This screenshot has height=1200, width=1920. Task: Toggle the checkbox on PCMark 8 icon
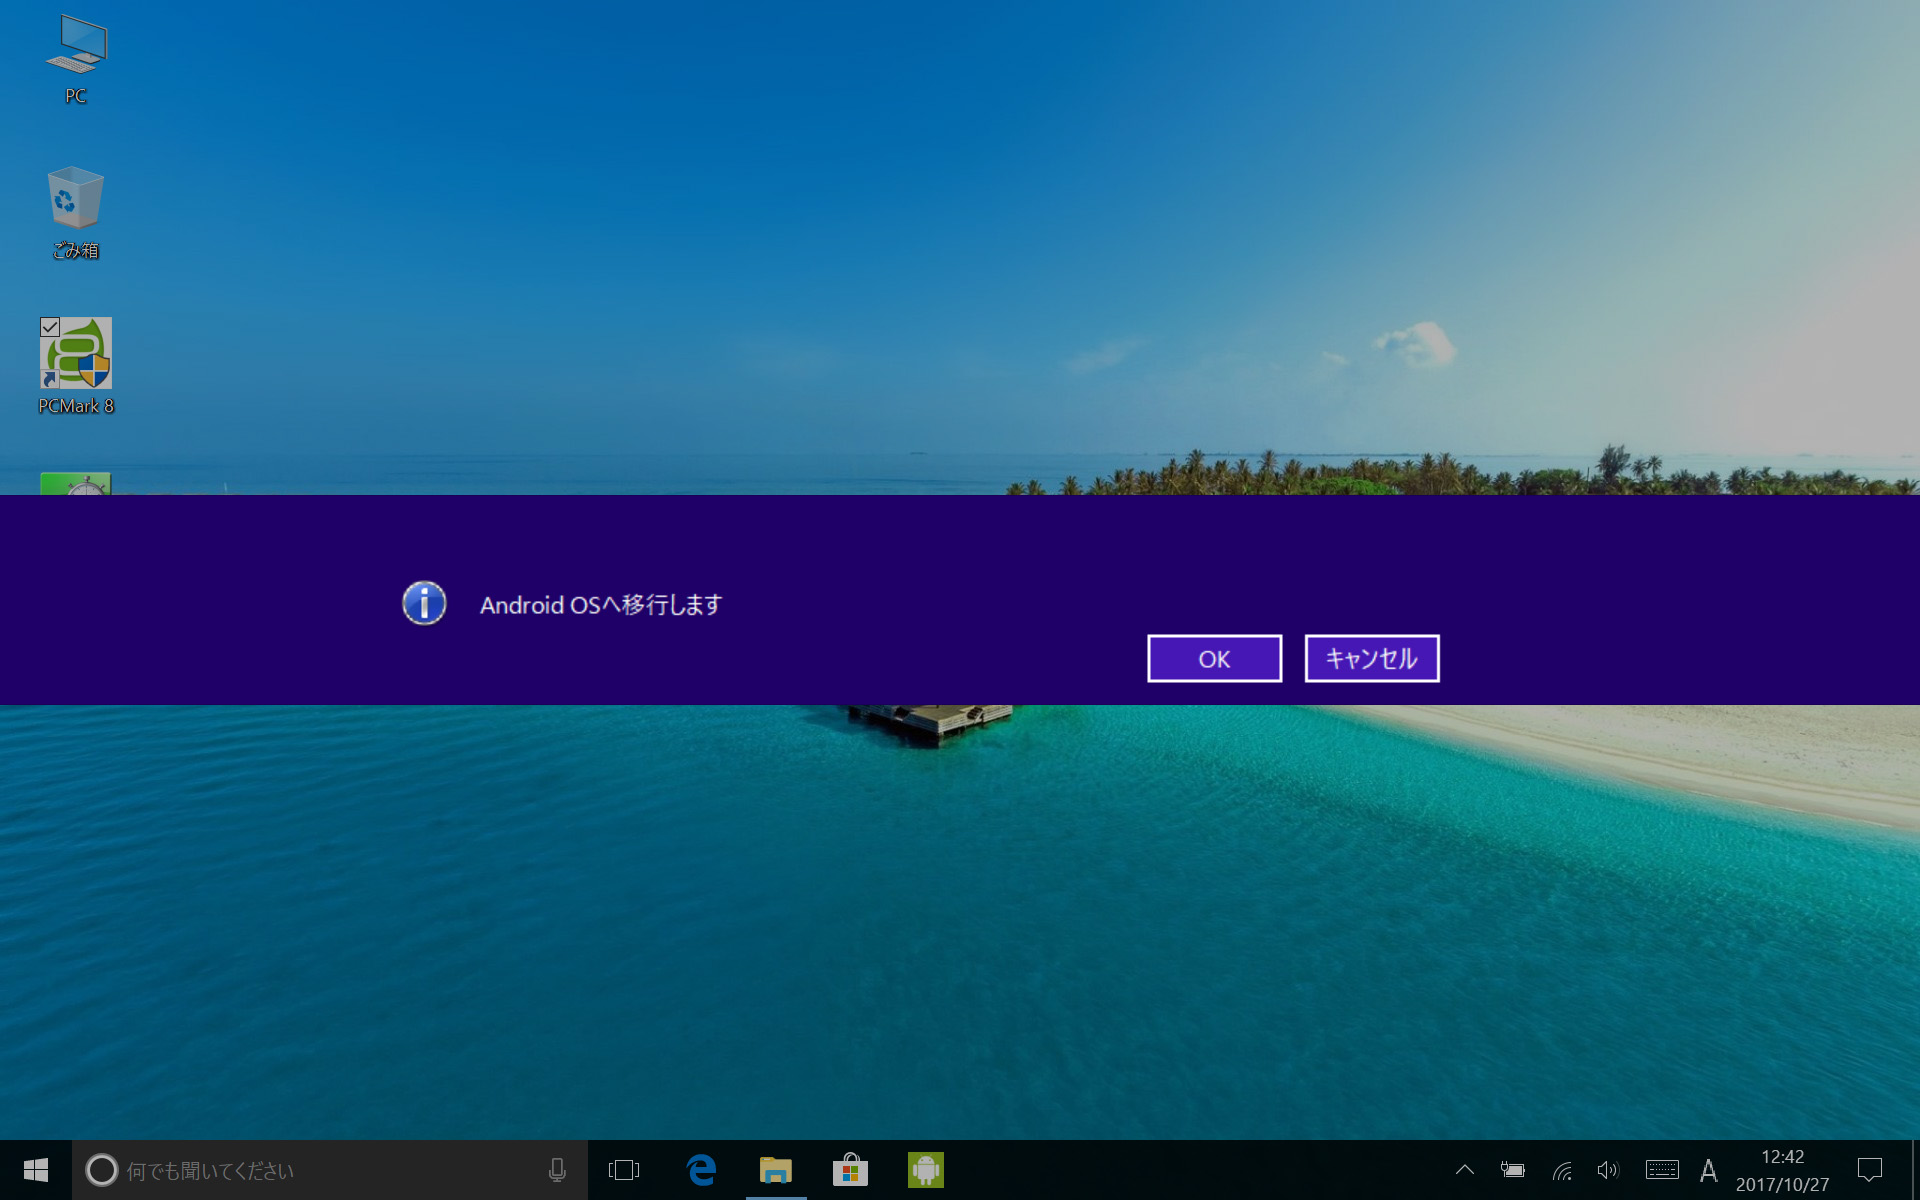[x=50, y=327]
